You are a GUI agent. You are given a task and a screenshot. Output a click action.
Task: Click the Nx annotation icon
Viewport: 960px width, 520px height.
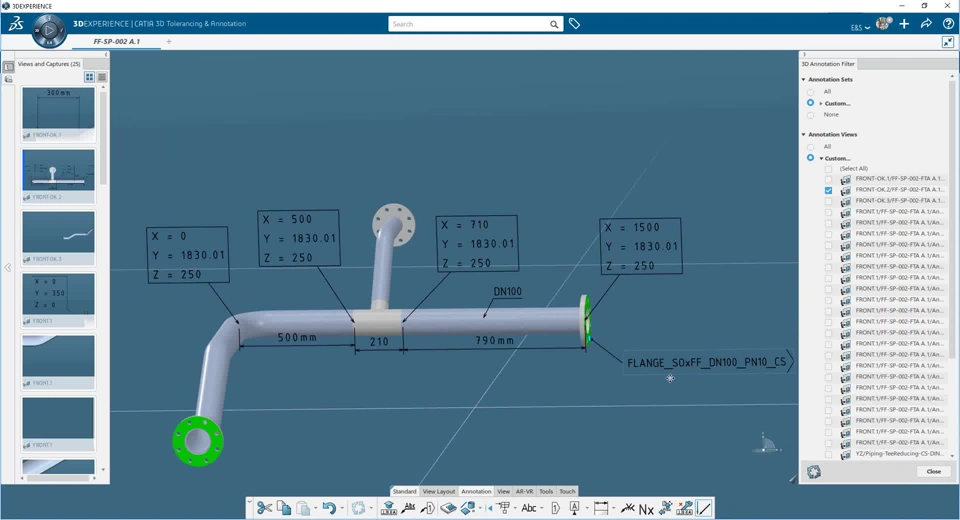[x=646, y=509]
